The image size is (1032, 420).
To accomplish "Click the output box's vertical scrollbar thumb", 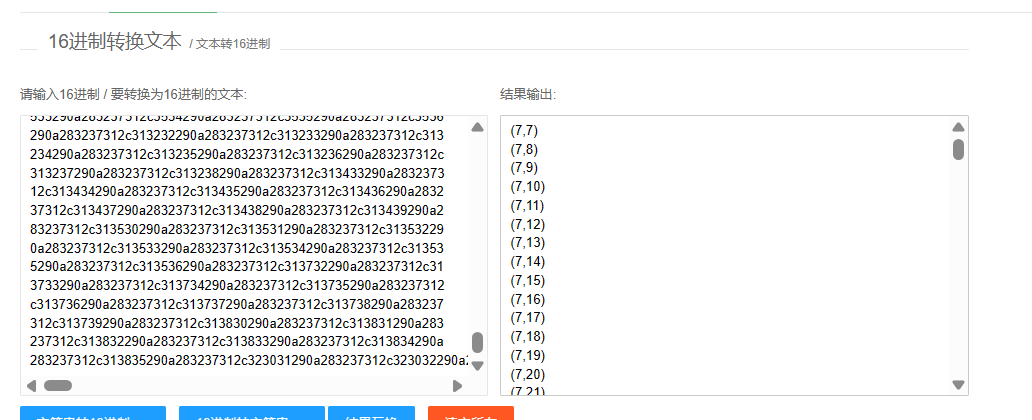I will [x=958, y=149].
